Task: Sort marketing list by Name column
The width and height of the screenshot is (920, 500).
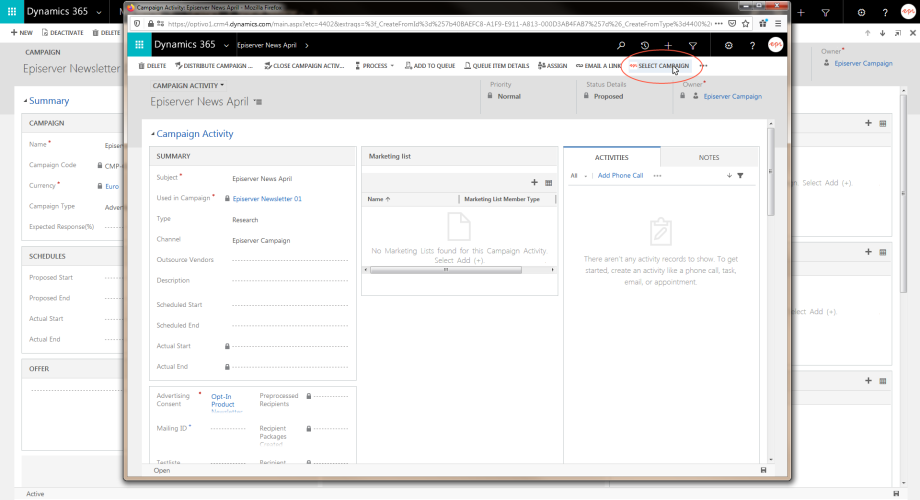Action: [378, 200]
